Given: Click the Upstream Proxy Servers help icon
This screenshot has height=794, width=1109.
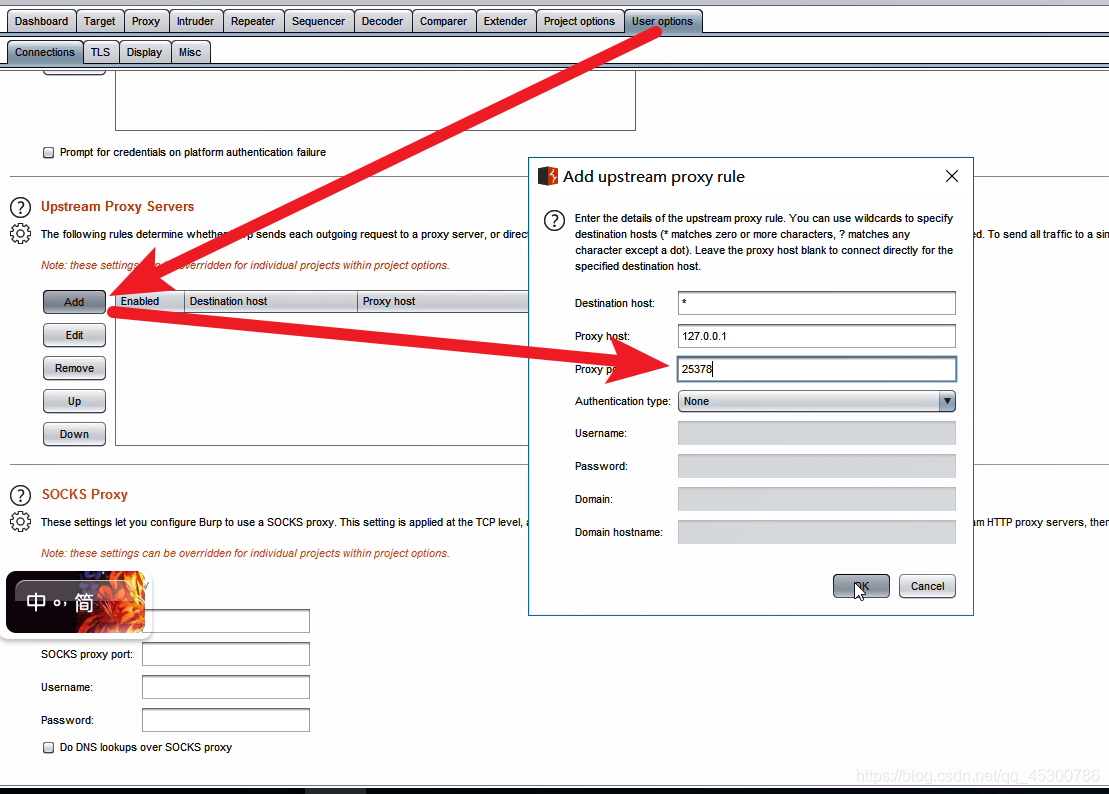Looking at the screenshot, I should 20,207.
